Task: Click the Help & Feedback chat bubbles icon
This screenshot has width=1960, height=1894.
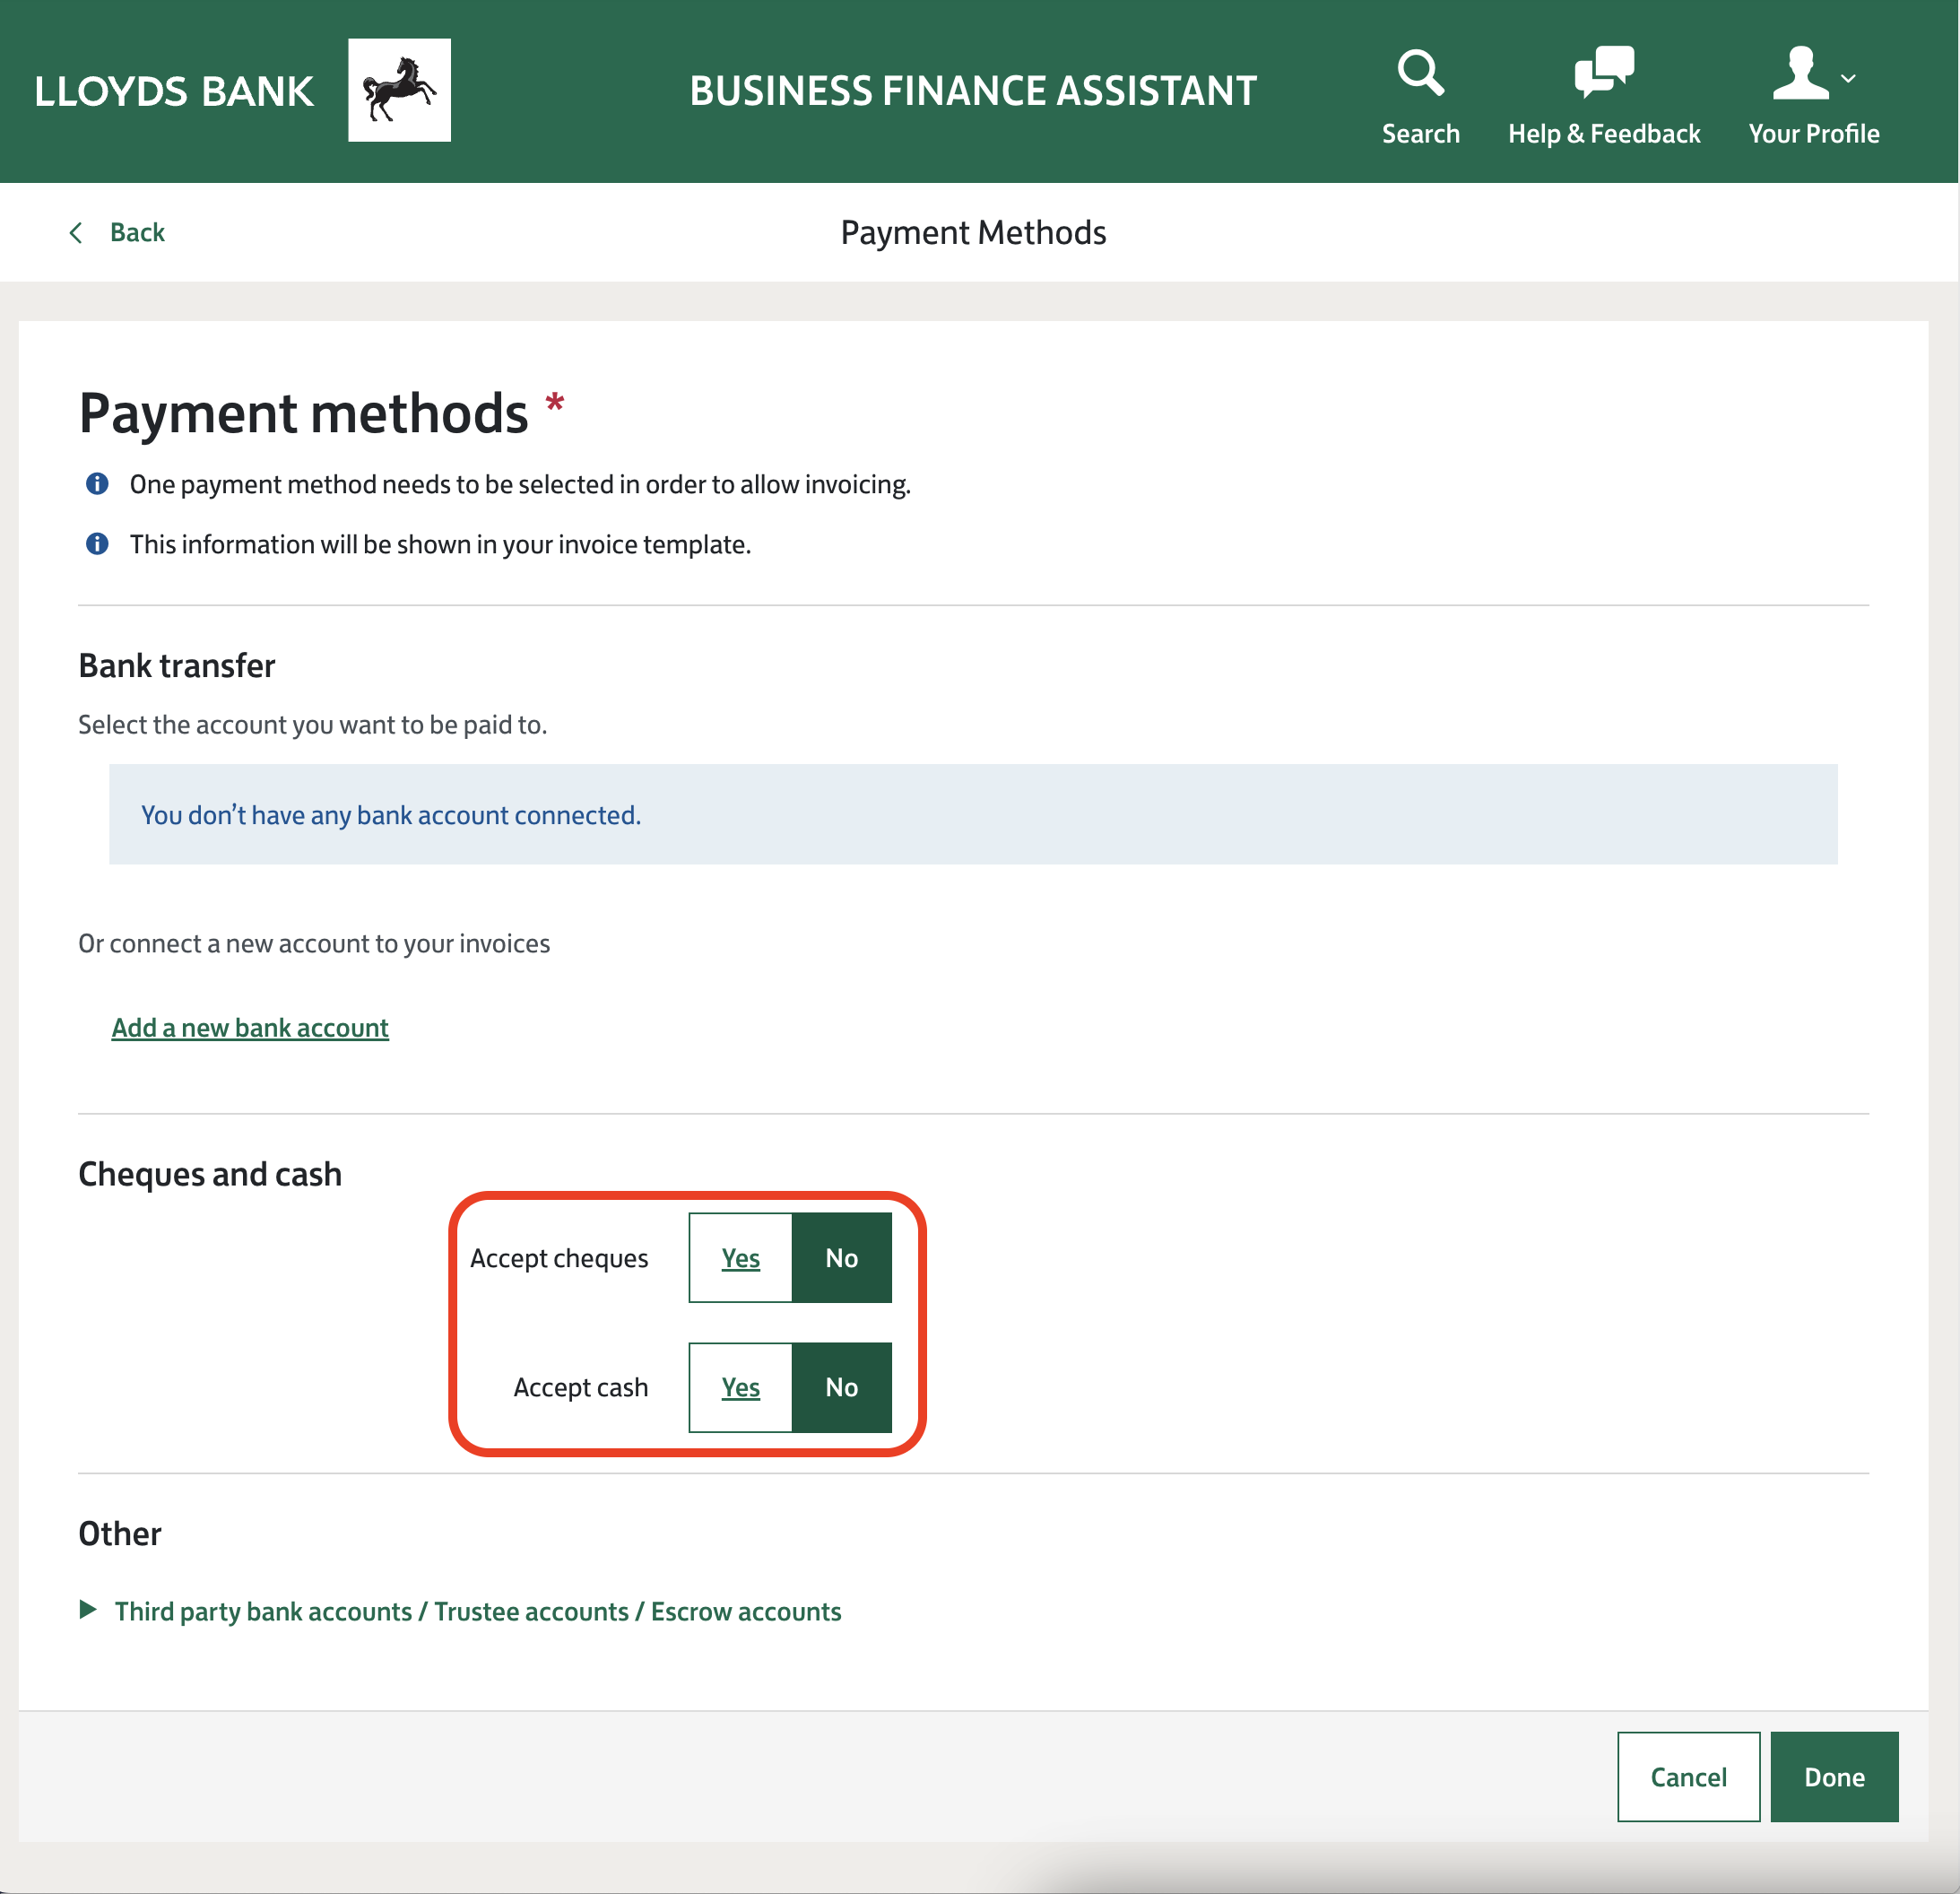Action: 1603,72
